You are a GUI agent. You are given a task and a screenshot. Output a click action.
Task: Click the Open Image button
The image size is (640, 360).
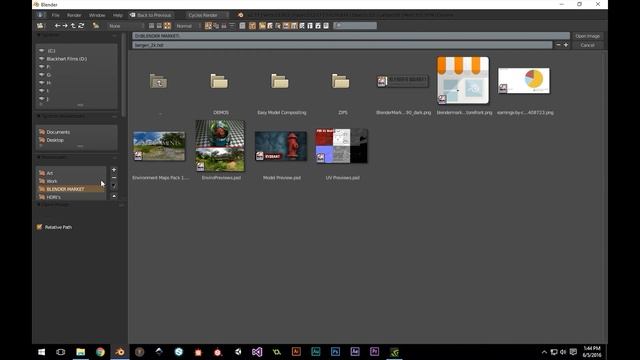coord(587,36)
